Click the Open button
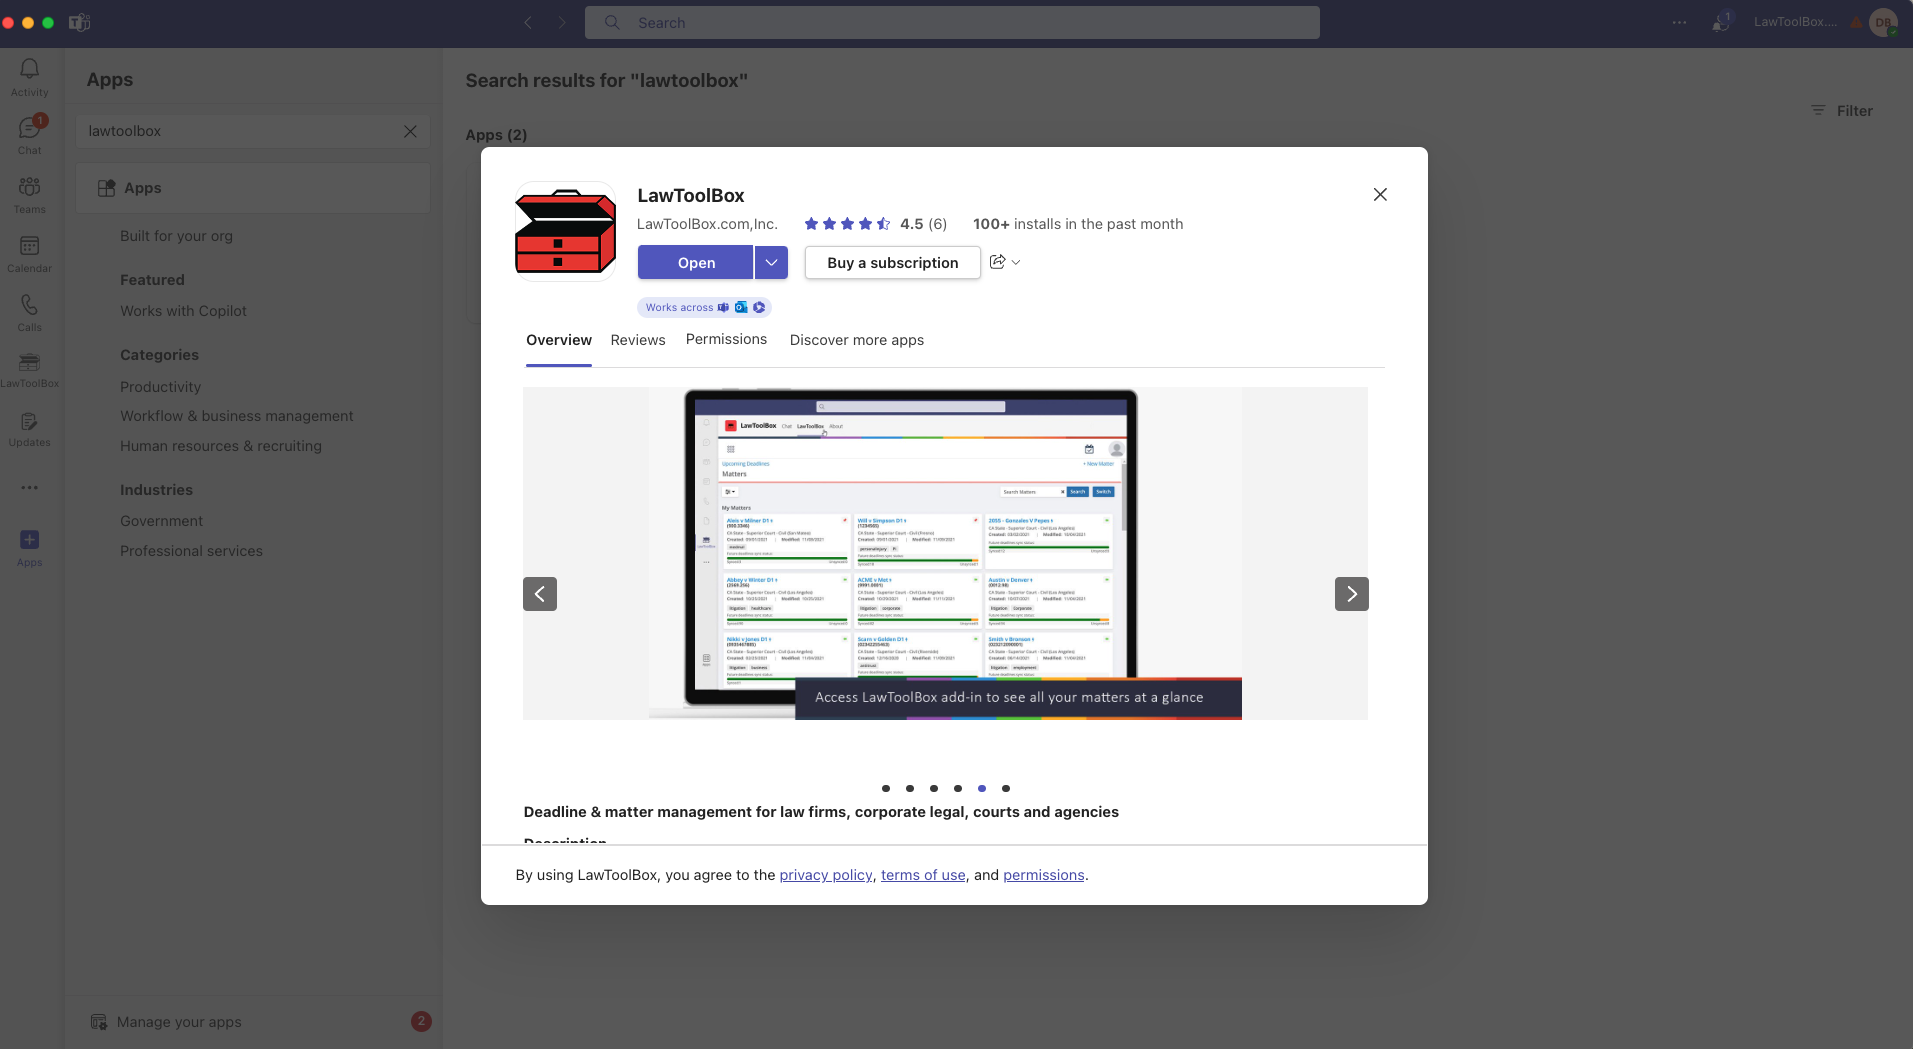 [696, 263]
